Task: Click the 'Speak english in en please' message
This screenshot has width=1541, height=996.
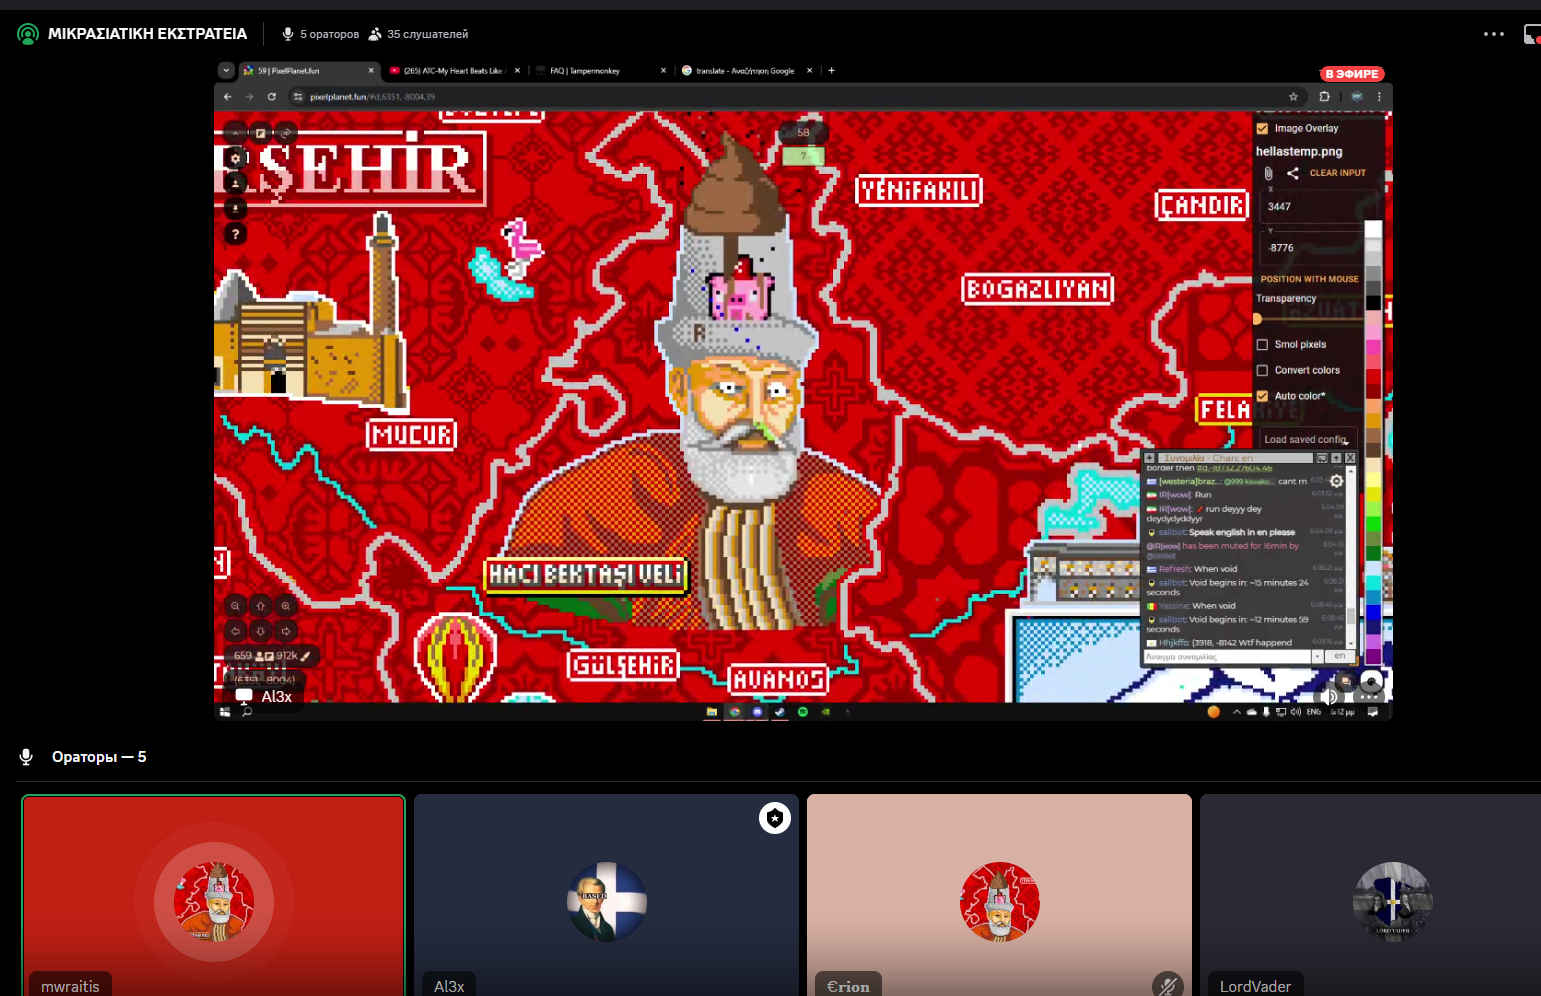Action: click(1241, 532)
